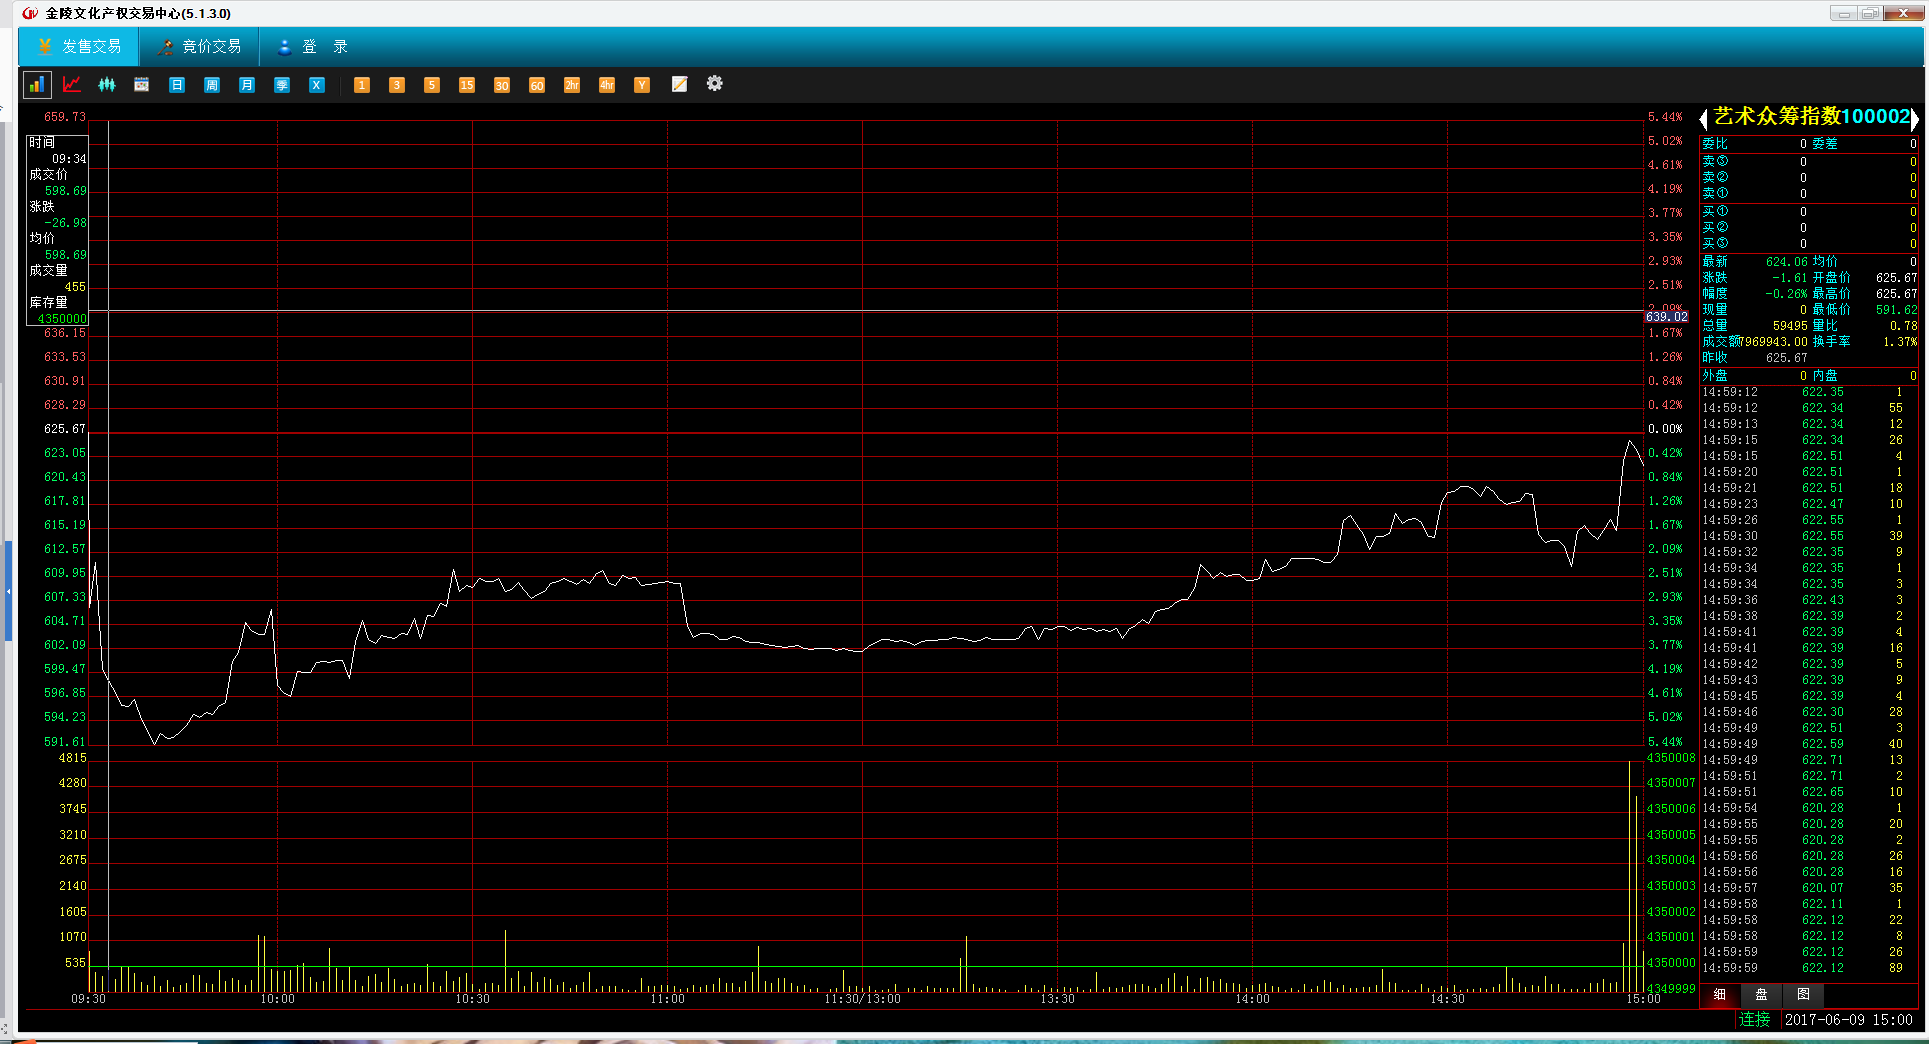Choose the 5-minute orange interval icon
1929x1044 pixels.
point(432,85)
